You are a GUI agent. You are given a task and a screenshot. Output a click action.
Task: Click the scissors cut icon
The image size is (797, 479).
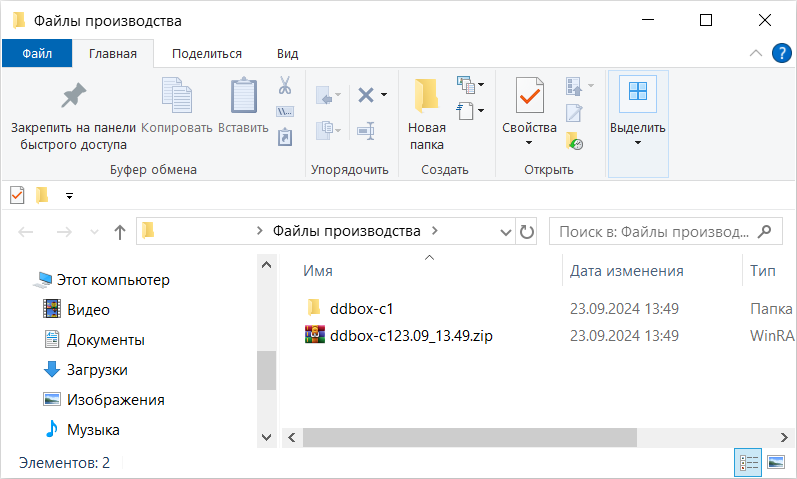285,85
